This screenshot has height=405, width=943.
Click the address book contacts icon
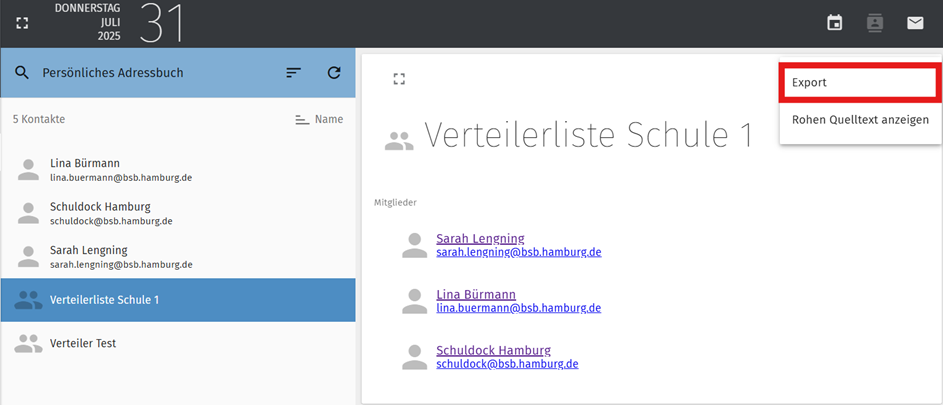[x=874, y=23]
